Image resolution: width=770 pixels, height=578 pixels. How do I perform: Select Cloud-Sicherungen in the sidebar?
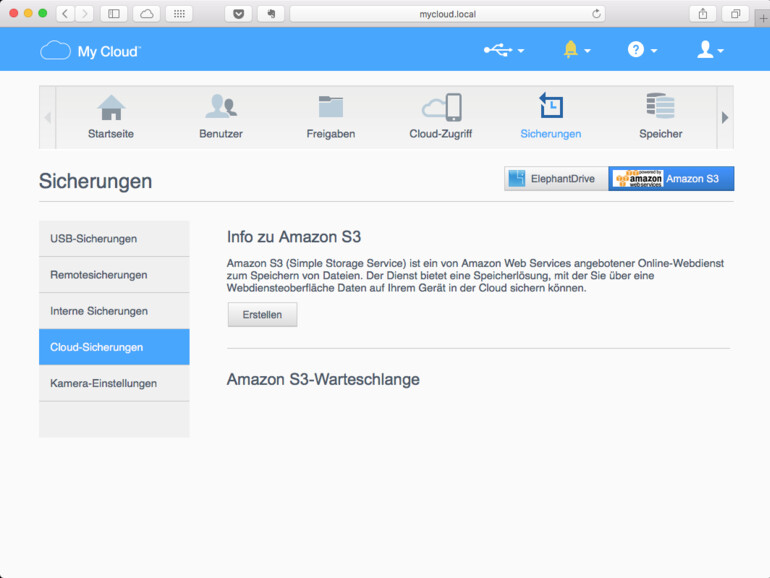tap(114, 347)
